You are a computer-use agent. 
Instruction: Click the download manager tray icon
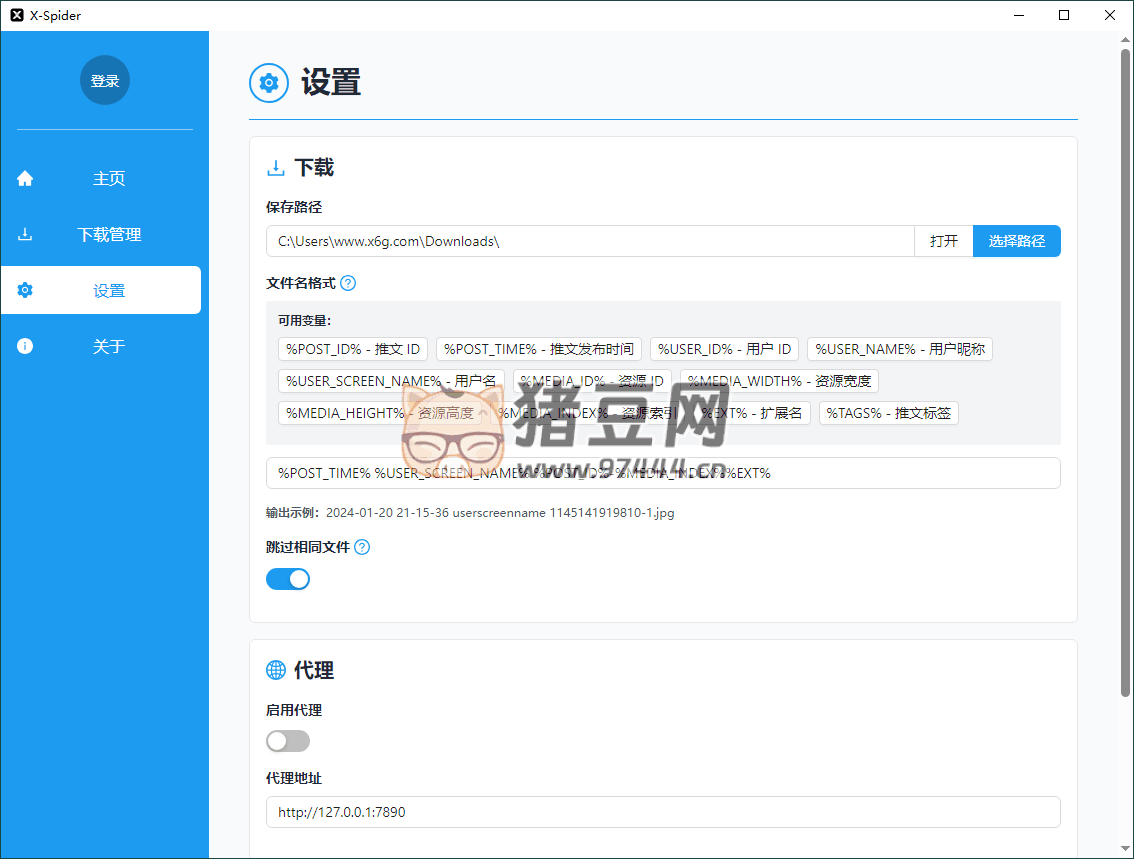coord(25,235)
